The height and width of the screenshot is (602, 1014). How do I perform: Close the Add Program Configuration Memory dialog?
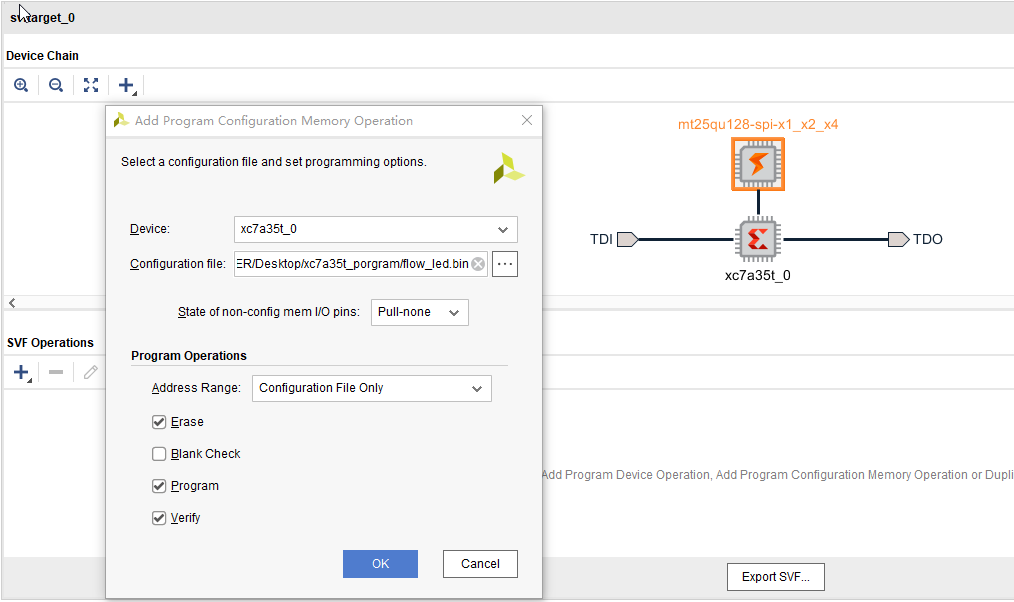pyautogui.click(x=527, y=120)
